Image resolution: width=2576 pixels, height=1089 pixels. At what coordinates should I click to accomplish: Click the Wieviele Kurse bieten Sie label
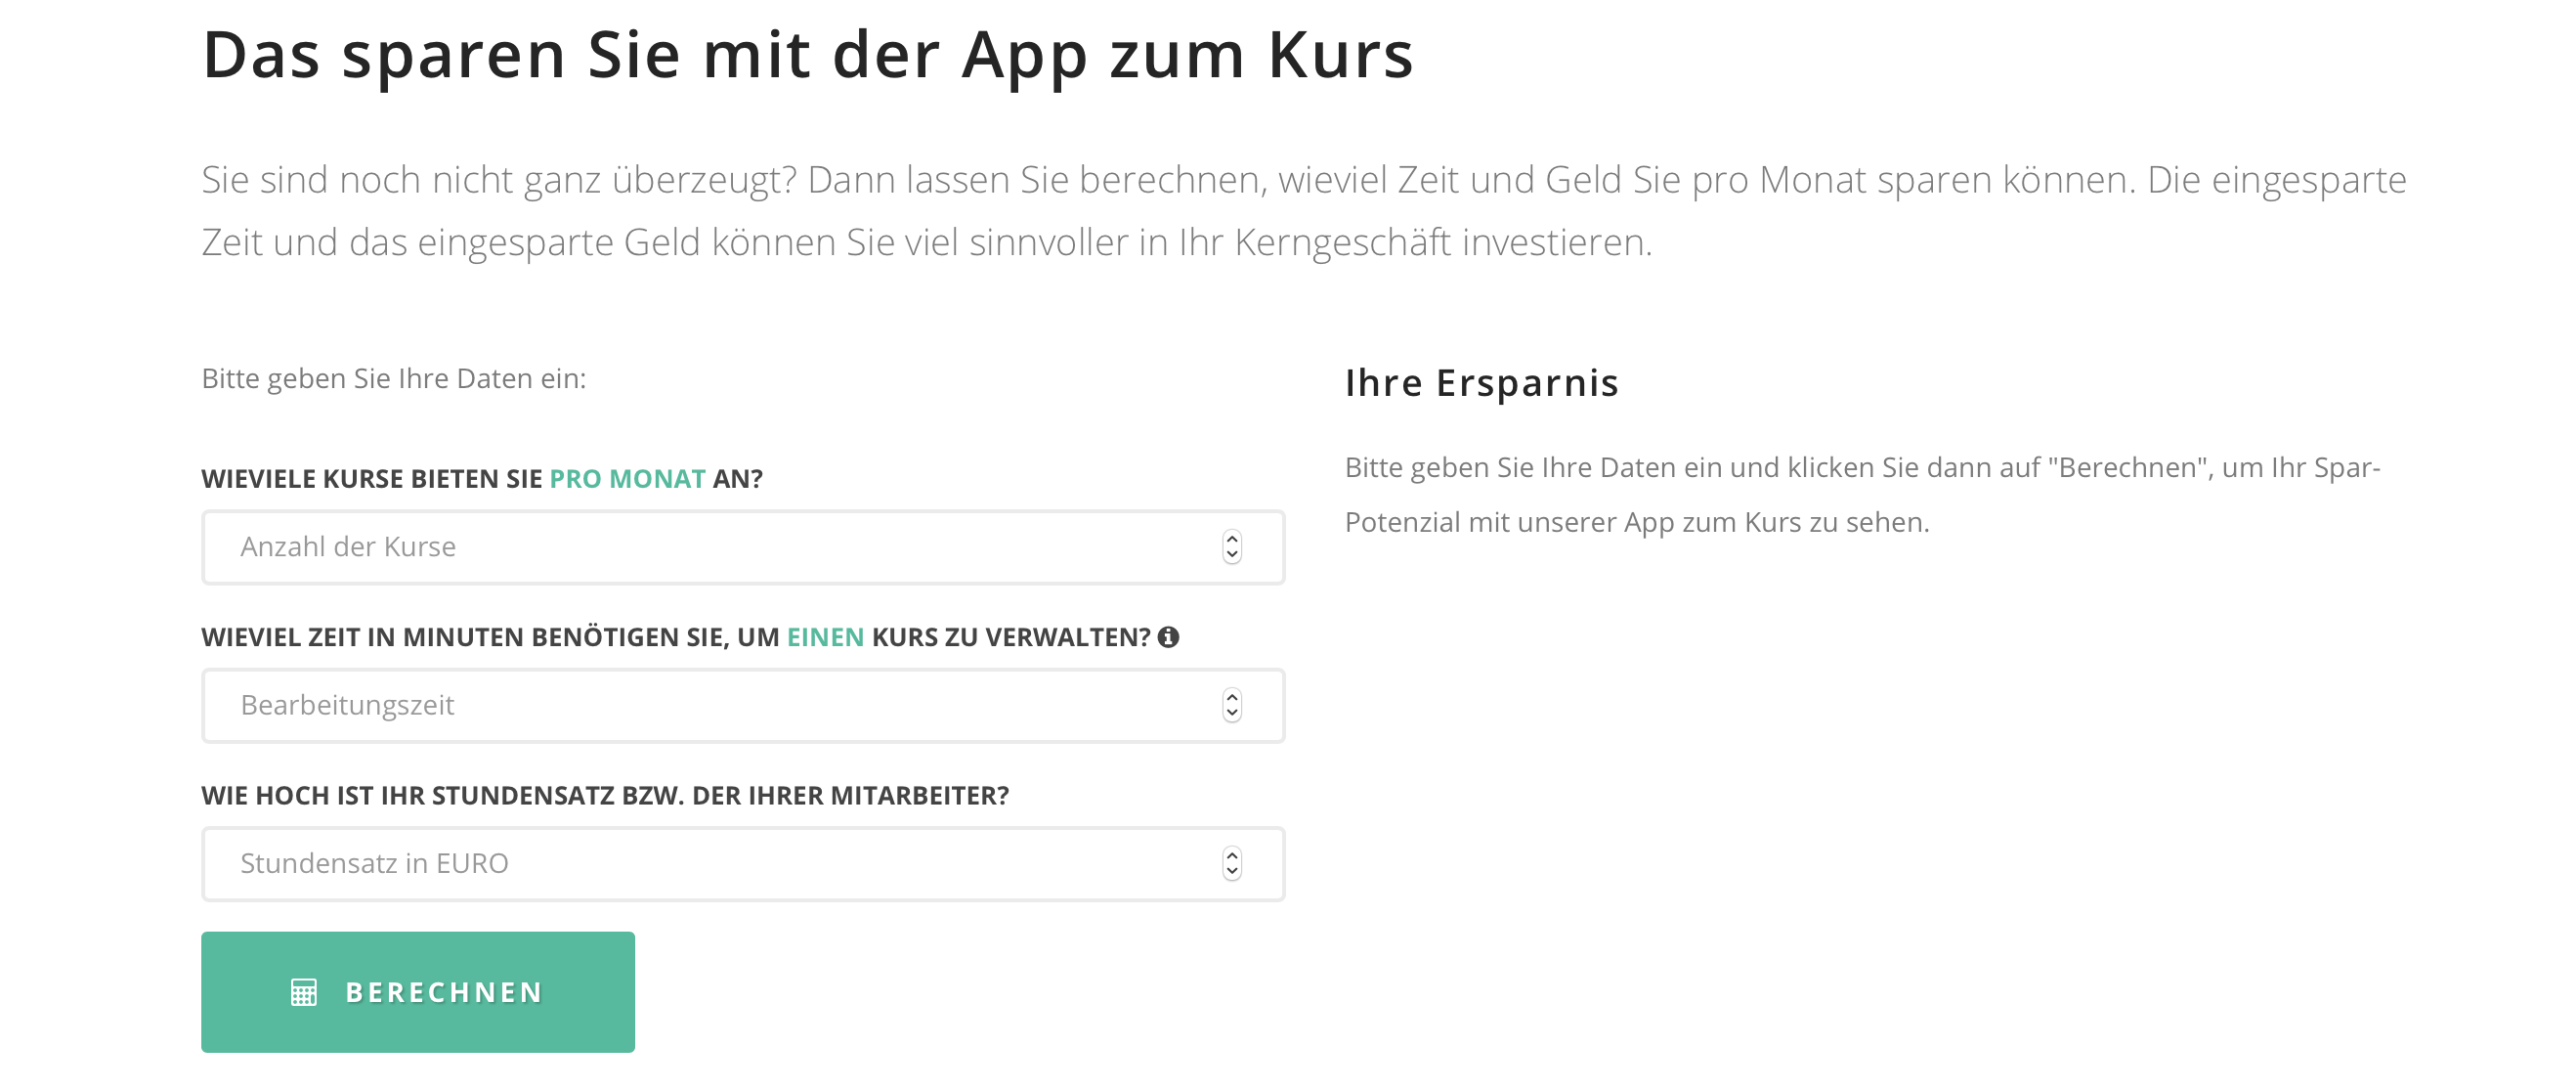click(x=481, y=479)
